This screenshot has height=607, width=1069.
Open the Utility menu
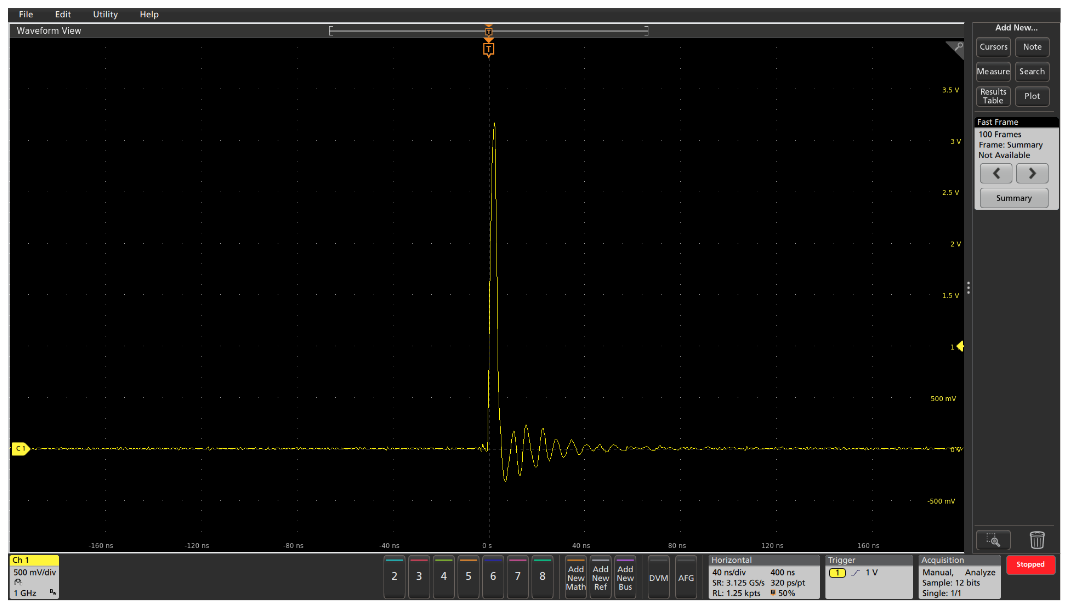pyautogui.click(x=105, y=15)
